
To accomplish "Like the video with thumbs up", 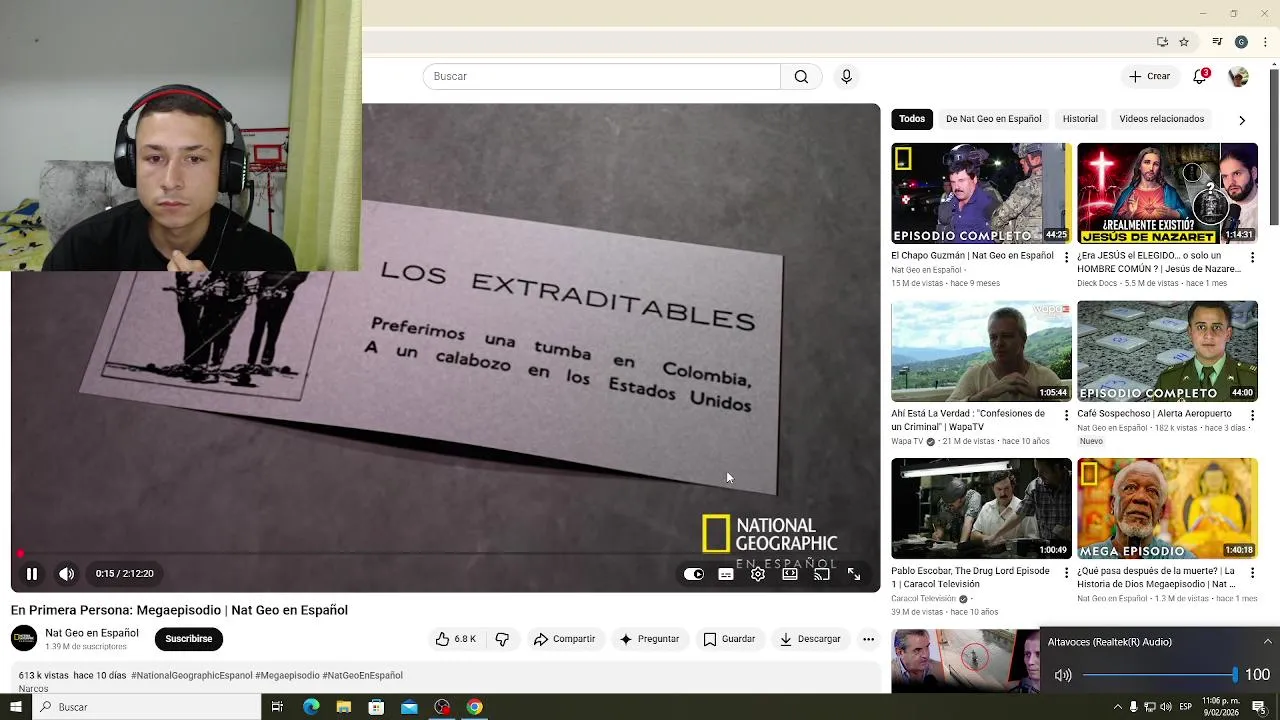I will pos(455,639).
